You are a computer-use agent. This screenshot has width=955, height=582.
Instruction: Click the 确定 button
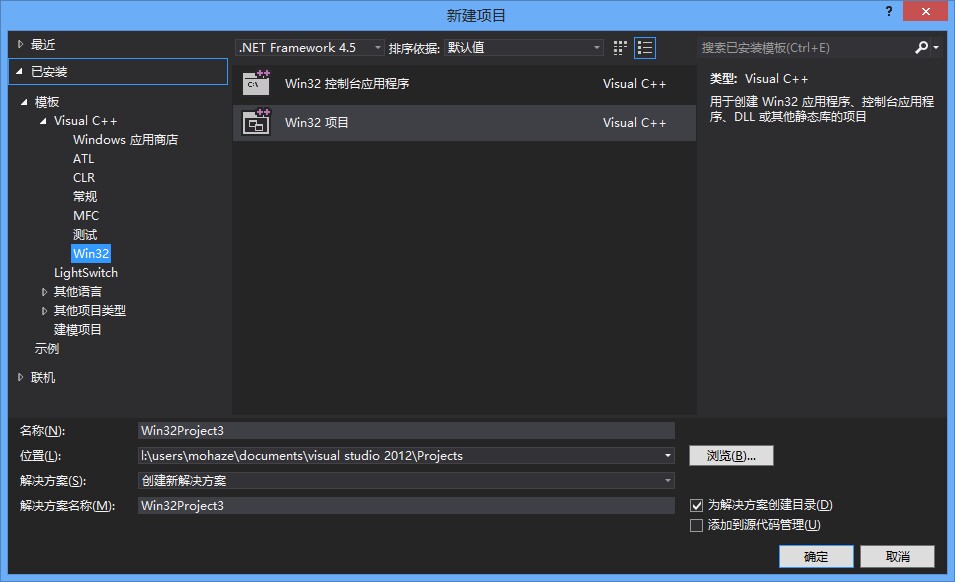tap(816, 556)
